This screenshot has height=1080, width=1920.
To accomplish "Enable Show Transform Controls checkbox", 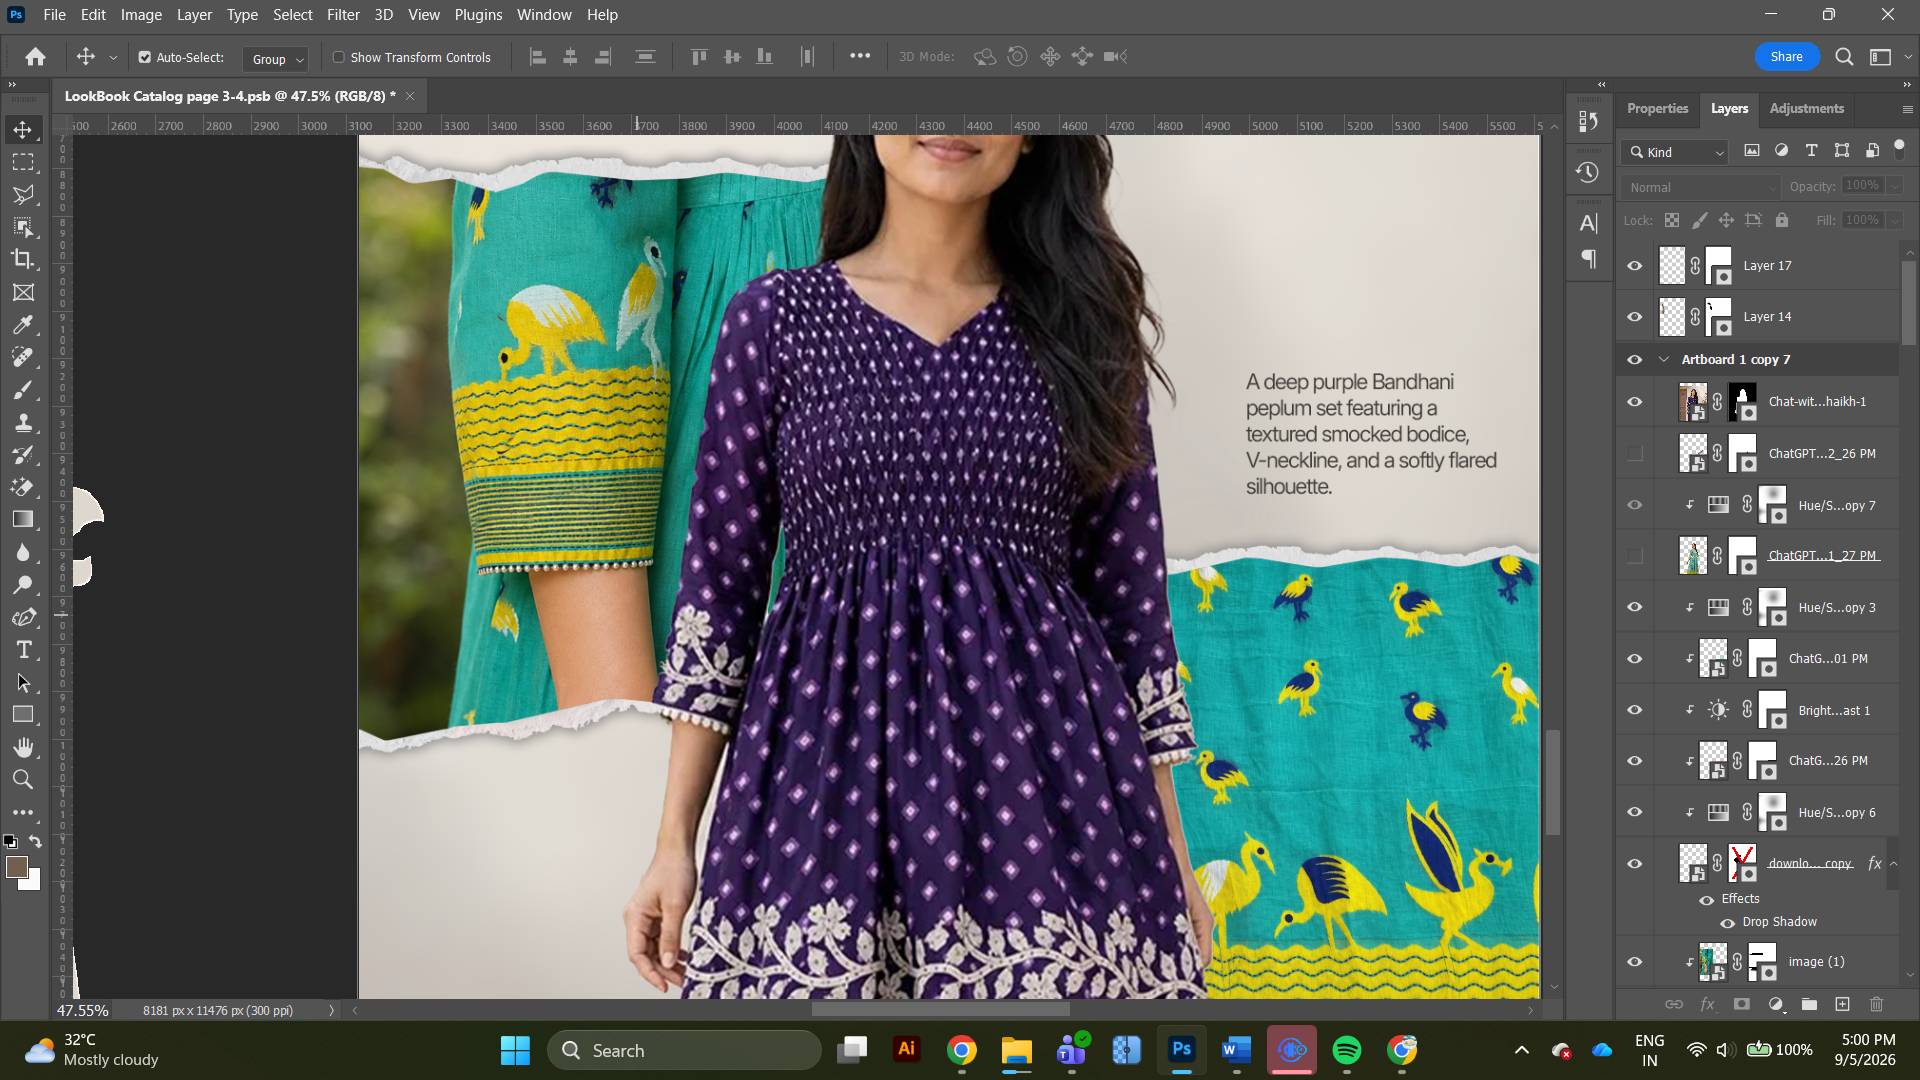I will (x=339, y=57).
